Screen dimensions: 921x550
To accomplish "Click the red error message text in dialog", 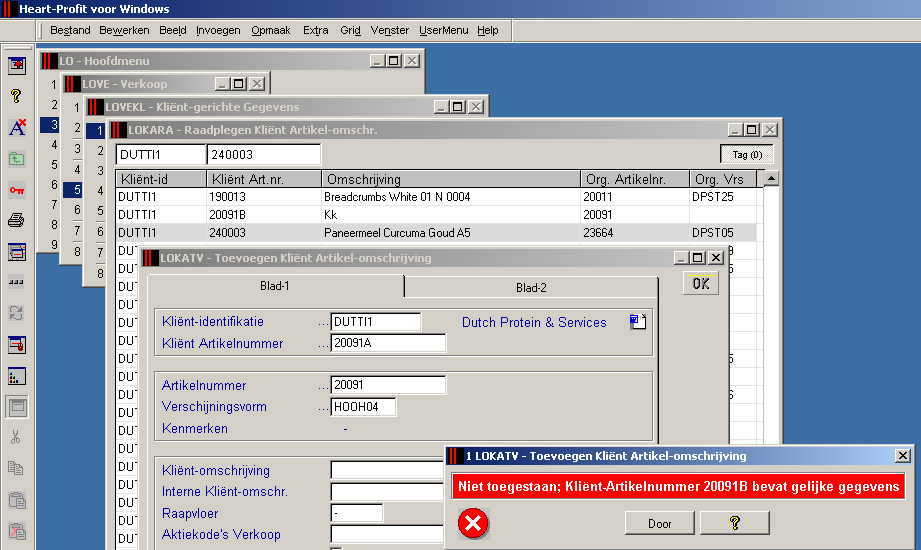I will pyautogui.click(x=678, y=487).
